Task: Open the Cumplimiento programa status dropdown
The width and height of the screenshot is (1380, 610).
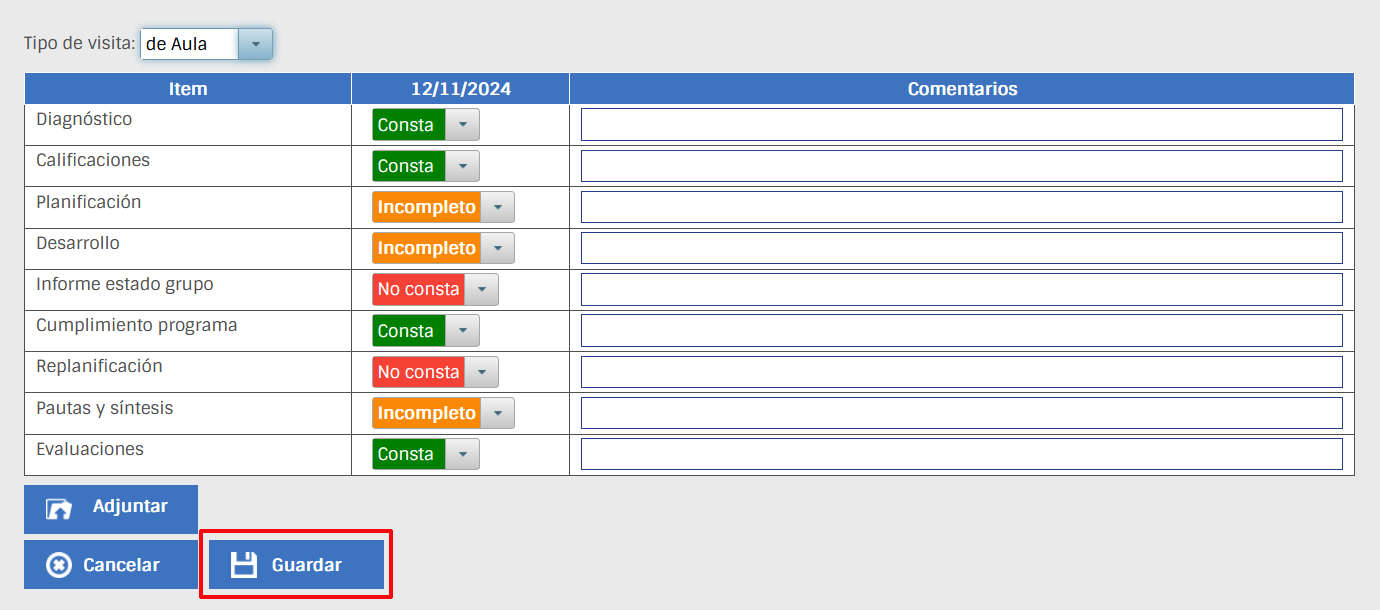Action: tap(462, 331)
